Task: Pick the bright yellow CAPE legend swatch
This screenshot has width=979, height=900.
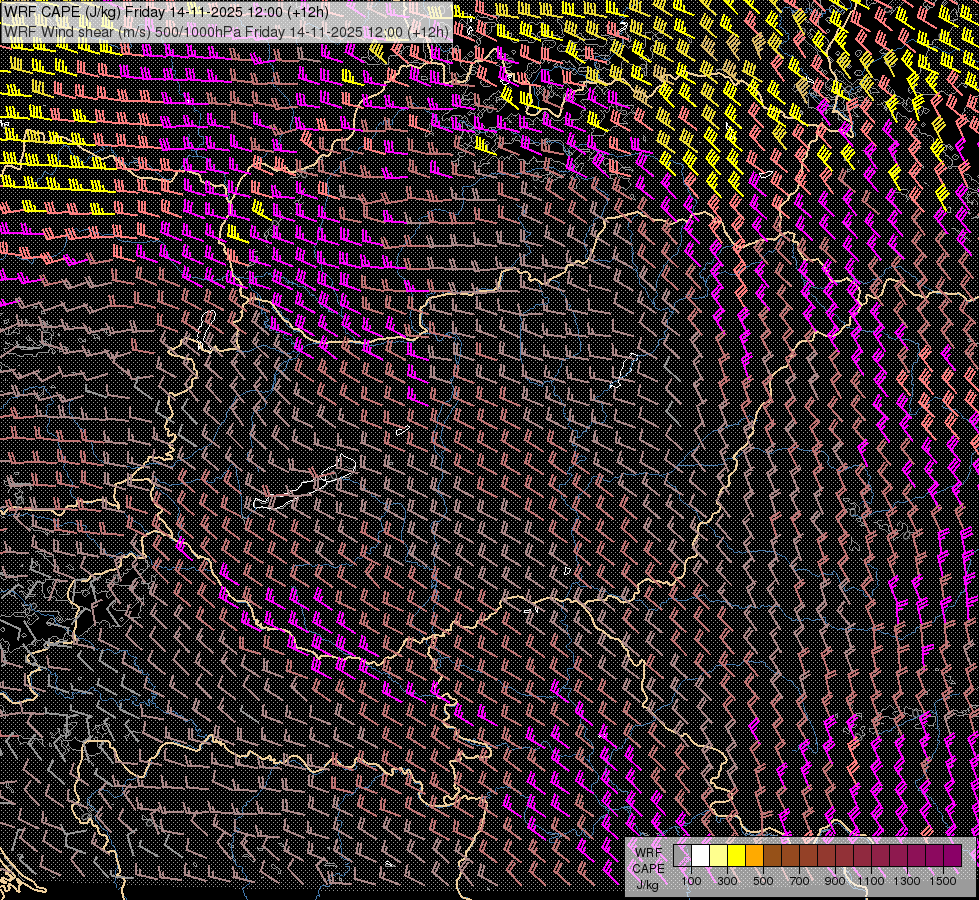Action: click(x=736, y=856)
